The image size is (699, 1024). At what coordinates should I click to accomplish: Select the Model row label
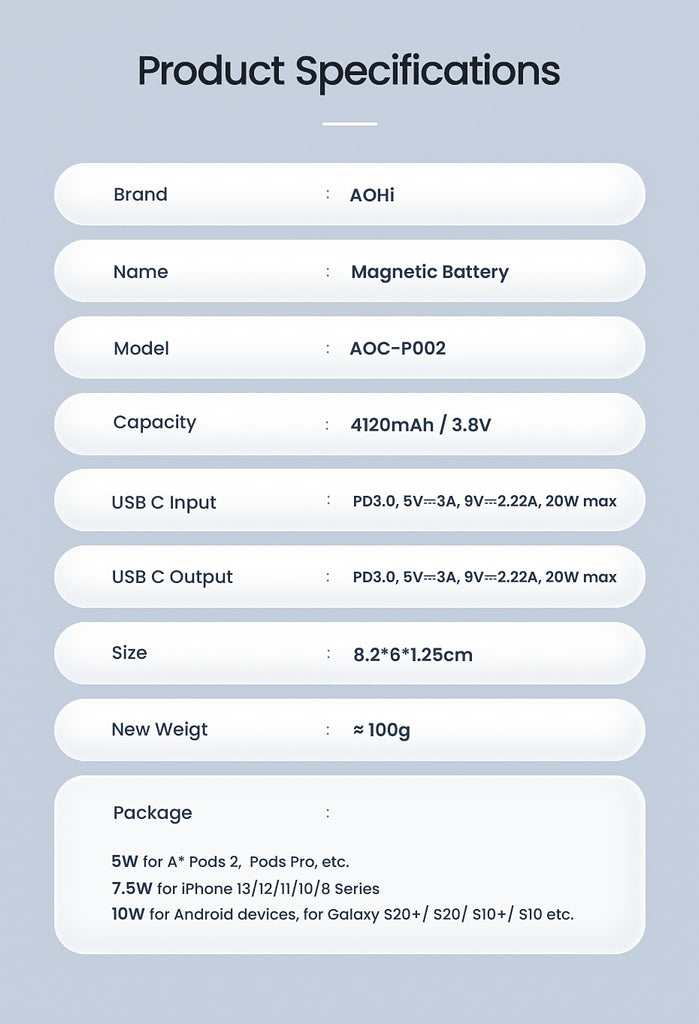pyautogui.click(x=141, y=348)
